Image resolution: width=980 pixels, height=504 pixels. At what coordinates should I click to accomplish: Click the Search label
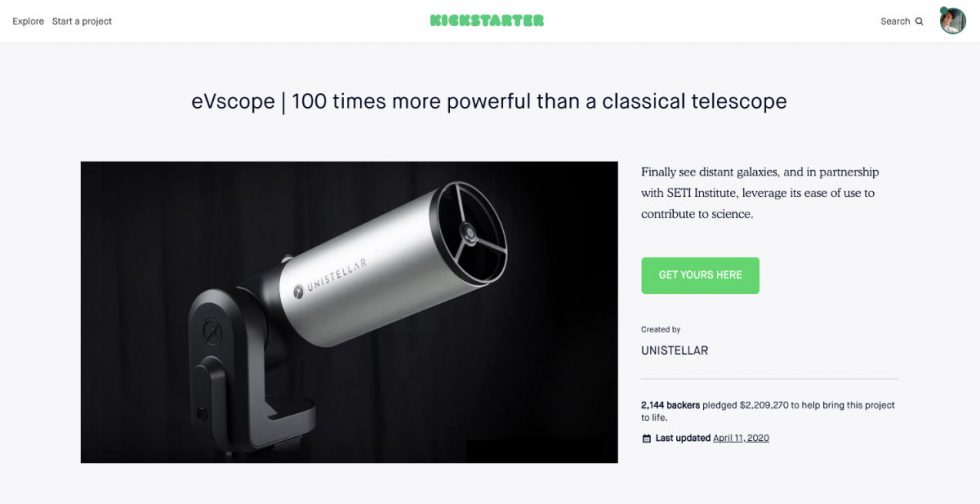[895, 21]
